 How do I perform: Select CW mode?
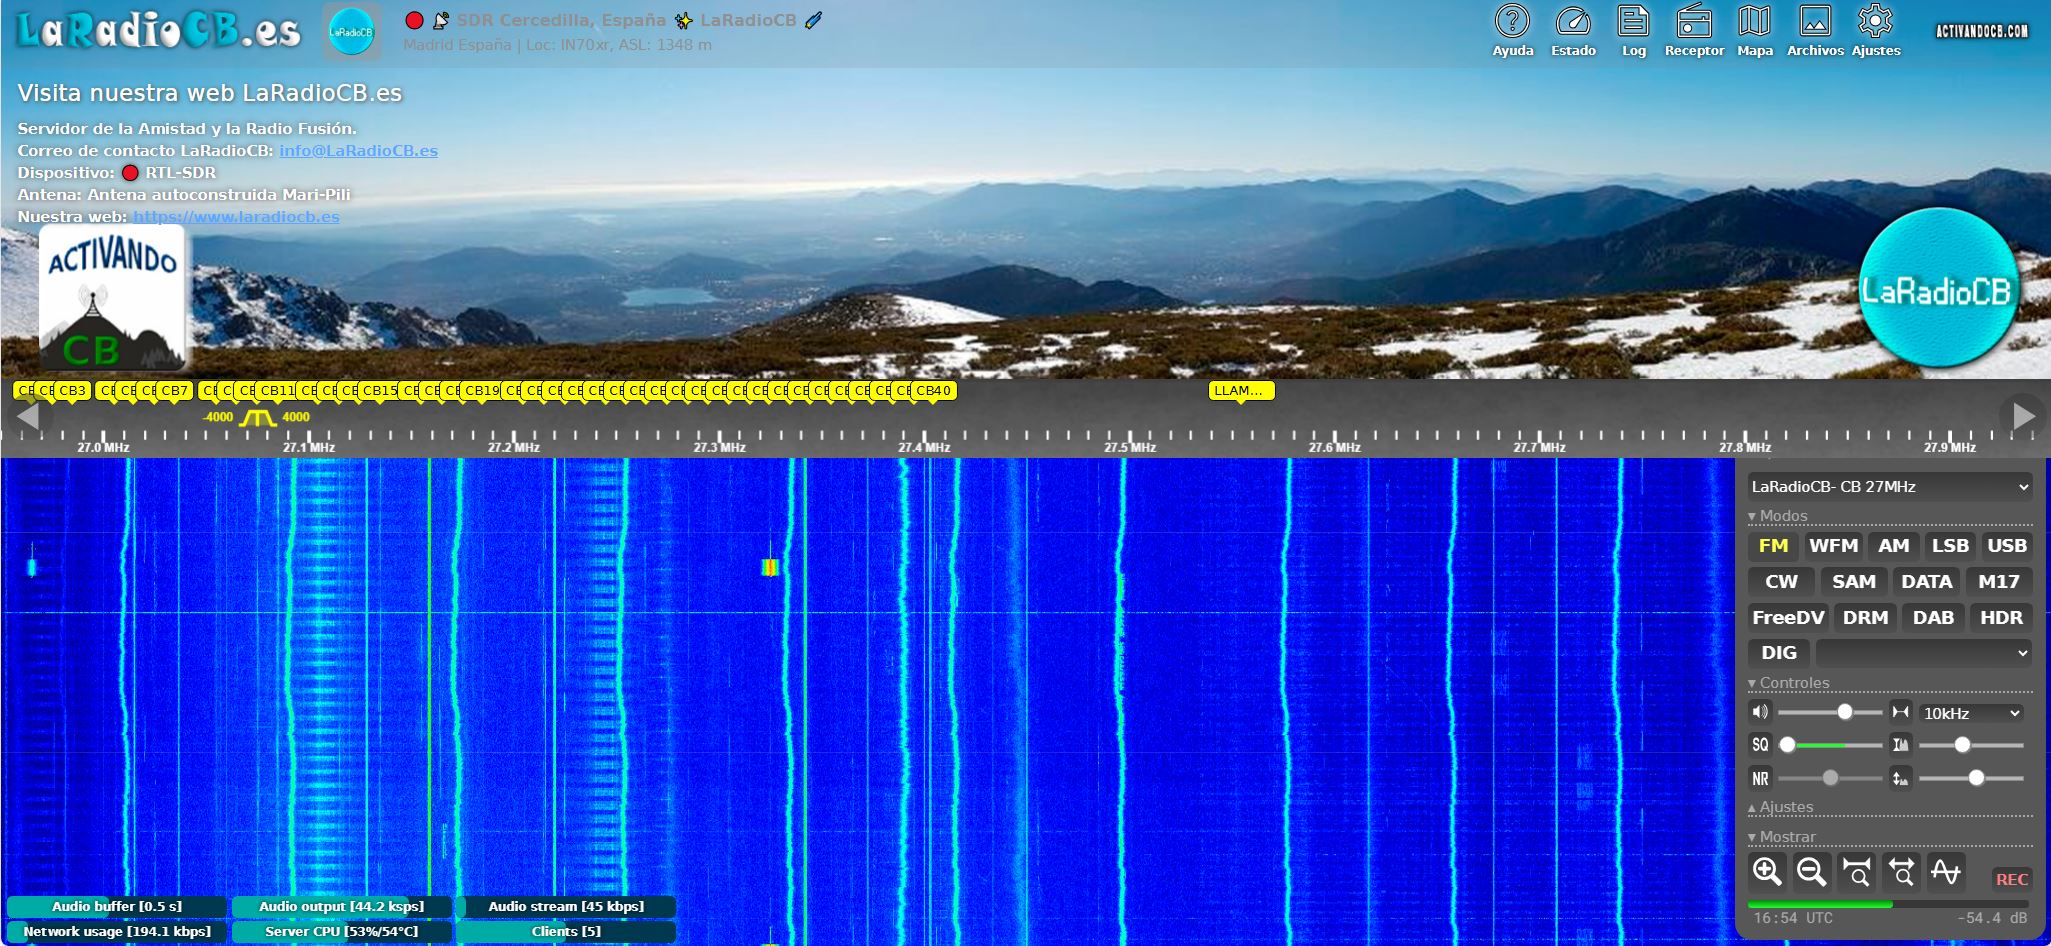click(x=1781, y=582)
